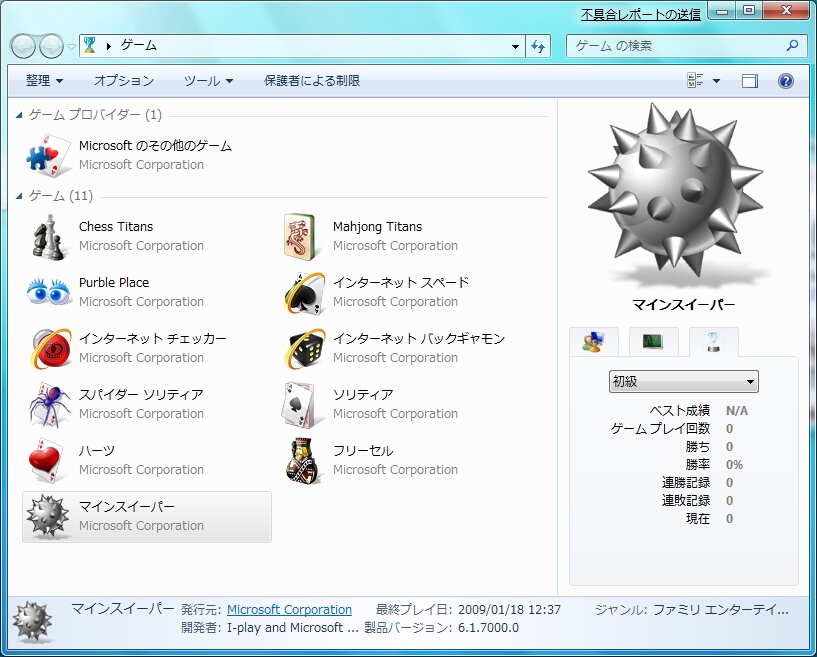Select the マインスイーパー mine icon in list
Viewport: 817px width, 657px height.
pyautogui.click(x=47, y=516)
